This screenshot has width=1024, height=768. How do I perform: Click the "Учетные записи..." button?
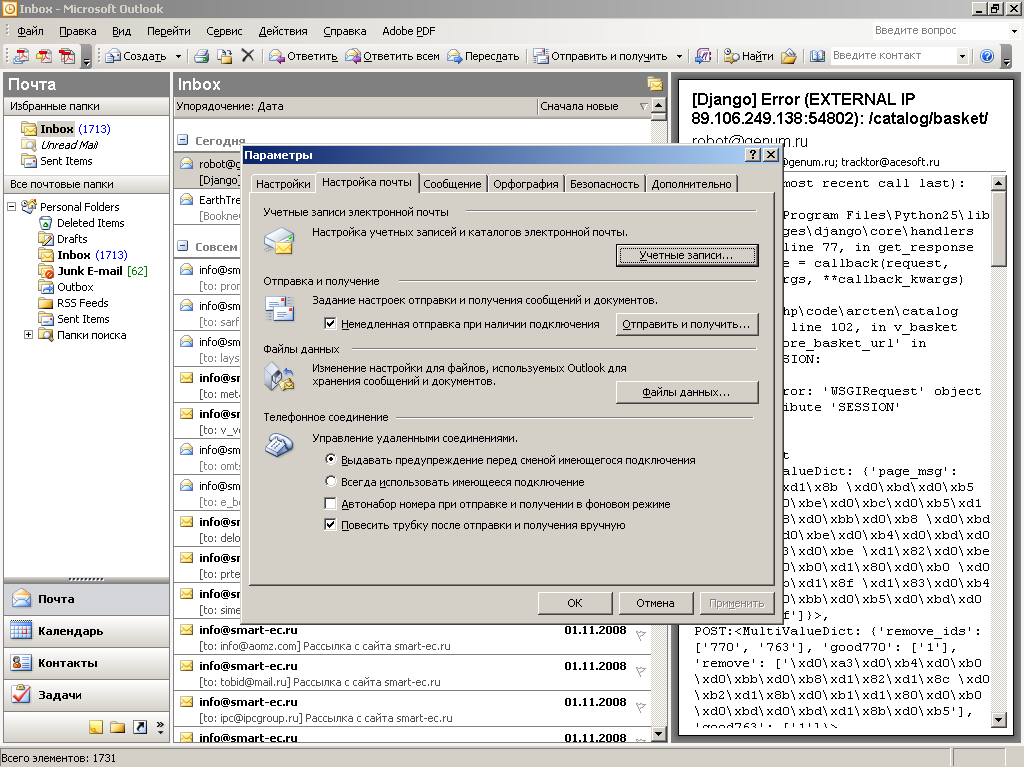coord(686,256)
